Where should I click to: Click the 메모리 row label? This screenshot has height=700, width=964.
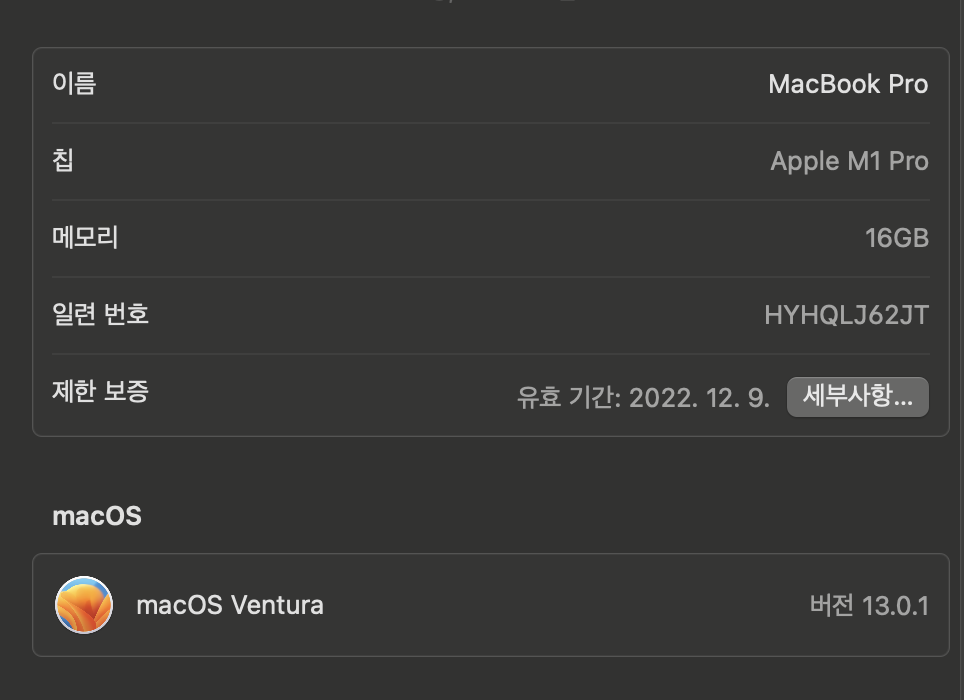[x=85, y=237]
